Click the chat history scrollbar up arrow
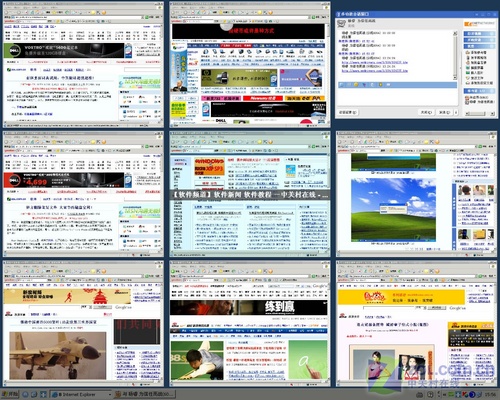500x400 pixels. point(455,33)
